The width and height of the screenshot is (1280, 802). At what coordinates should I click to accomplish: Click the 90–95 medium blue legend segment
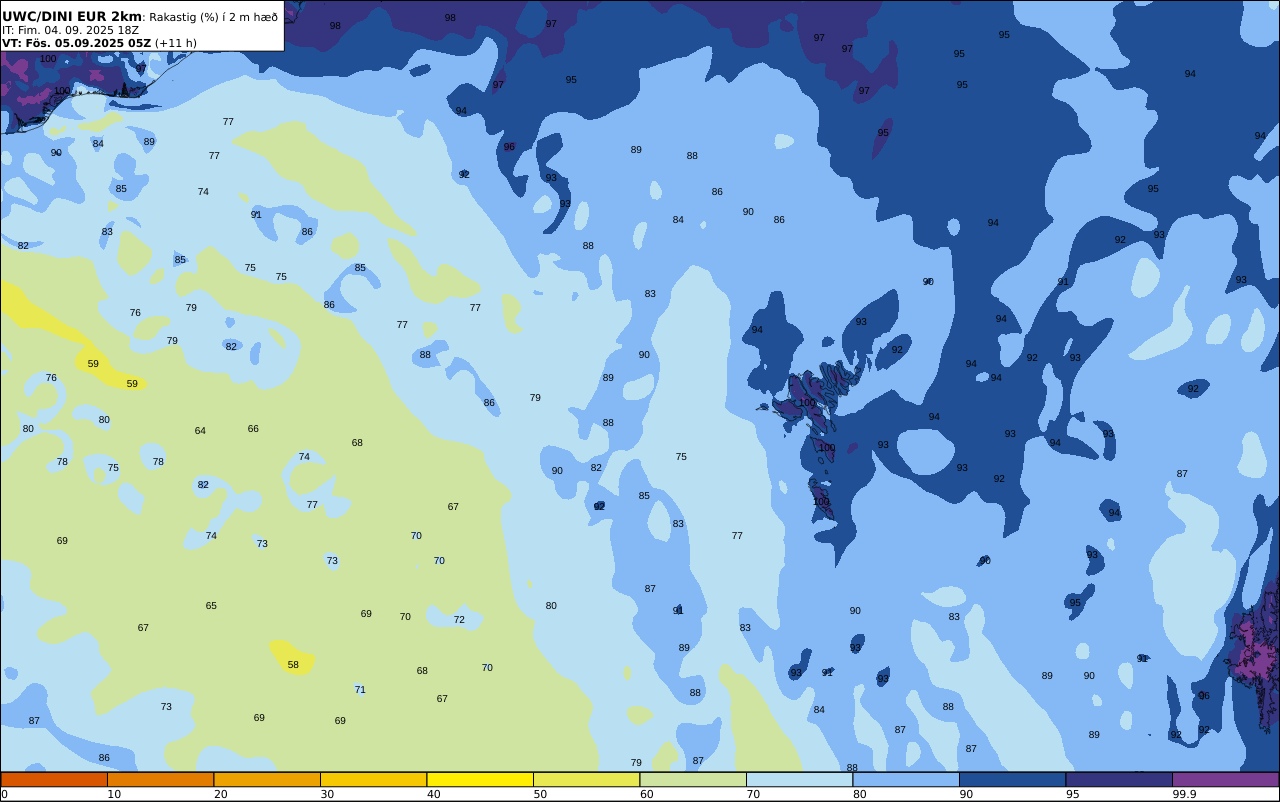point(1012,779)
